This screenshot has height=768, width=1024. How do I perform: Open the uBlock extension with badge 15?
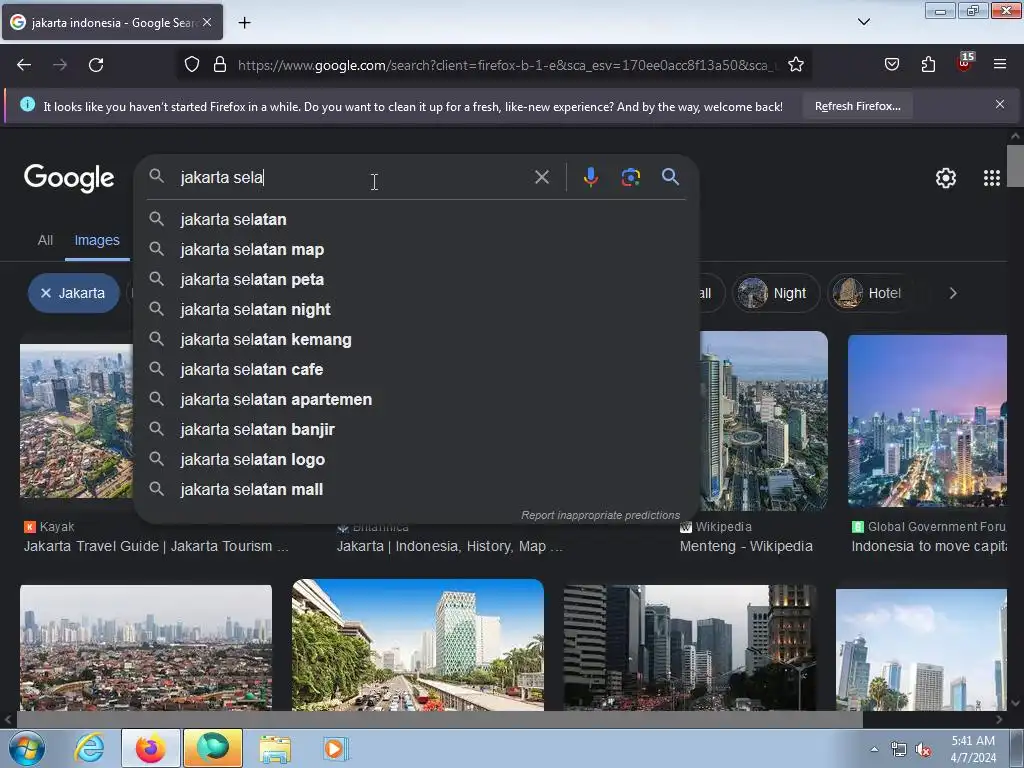coord(964,63)
